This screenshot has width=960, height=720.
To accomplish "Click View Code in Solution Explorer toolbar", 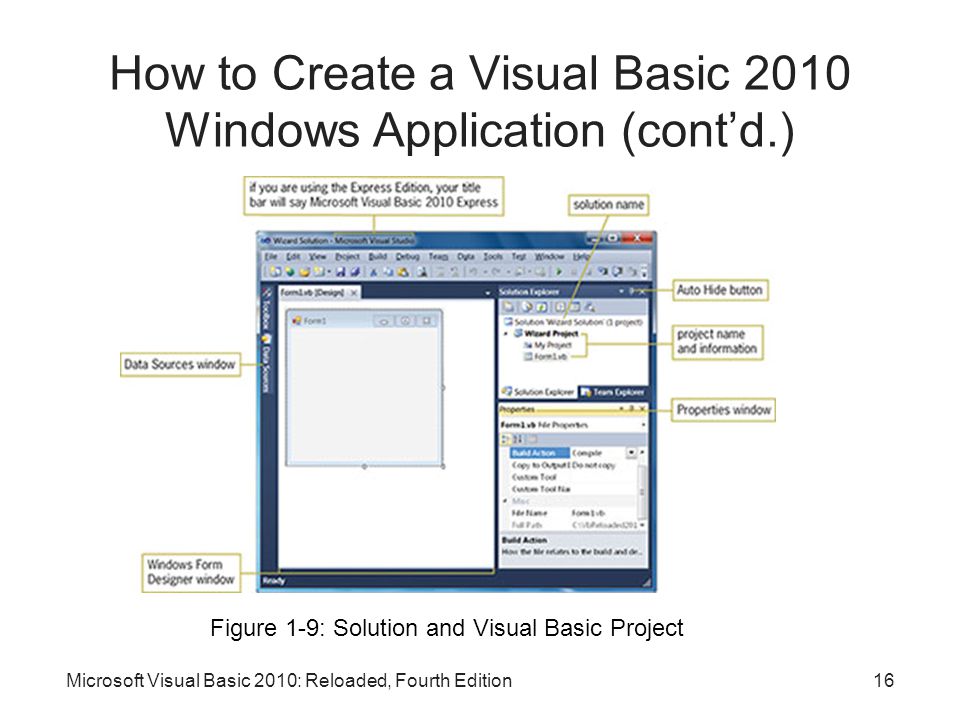I will pos(560,307).
